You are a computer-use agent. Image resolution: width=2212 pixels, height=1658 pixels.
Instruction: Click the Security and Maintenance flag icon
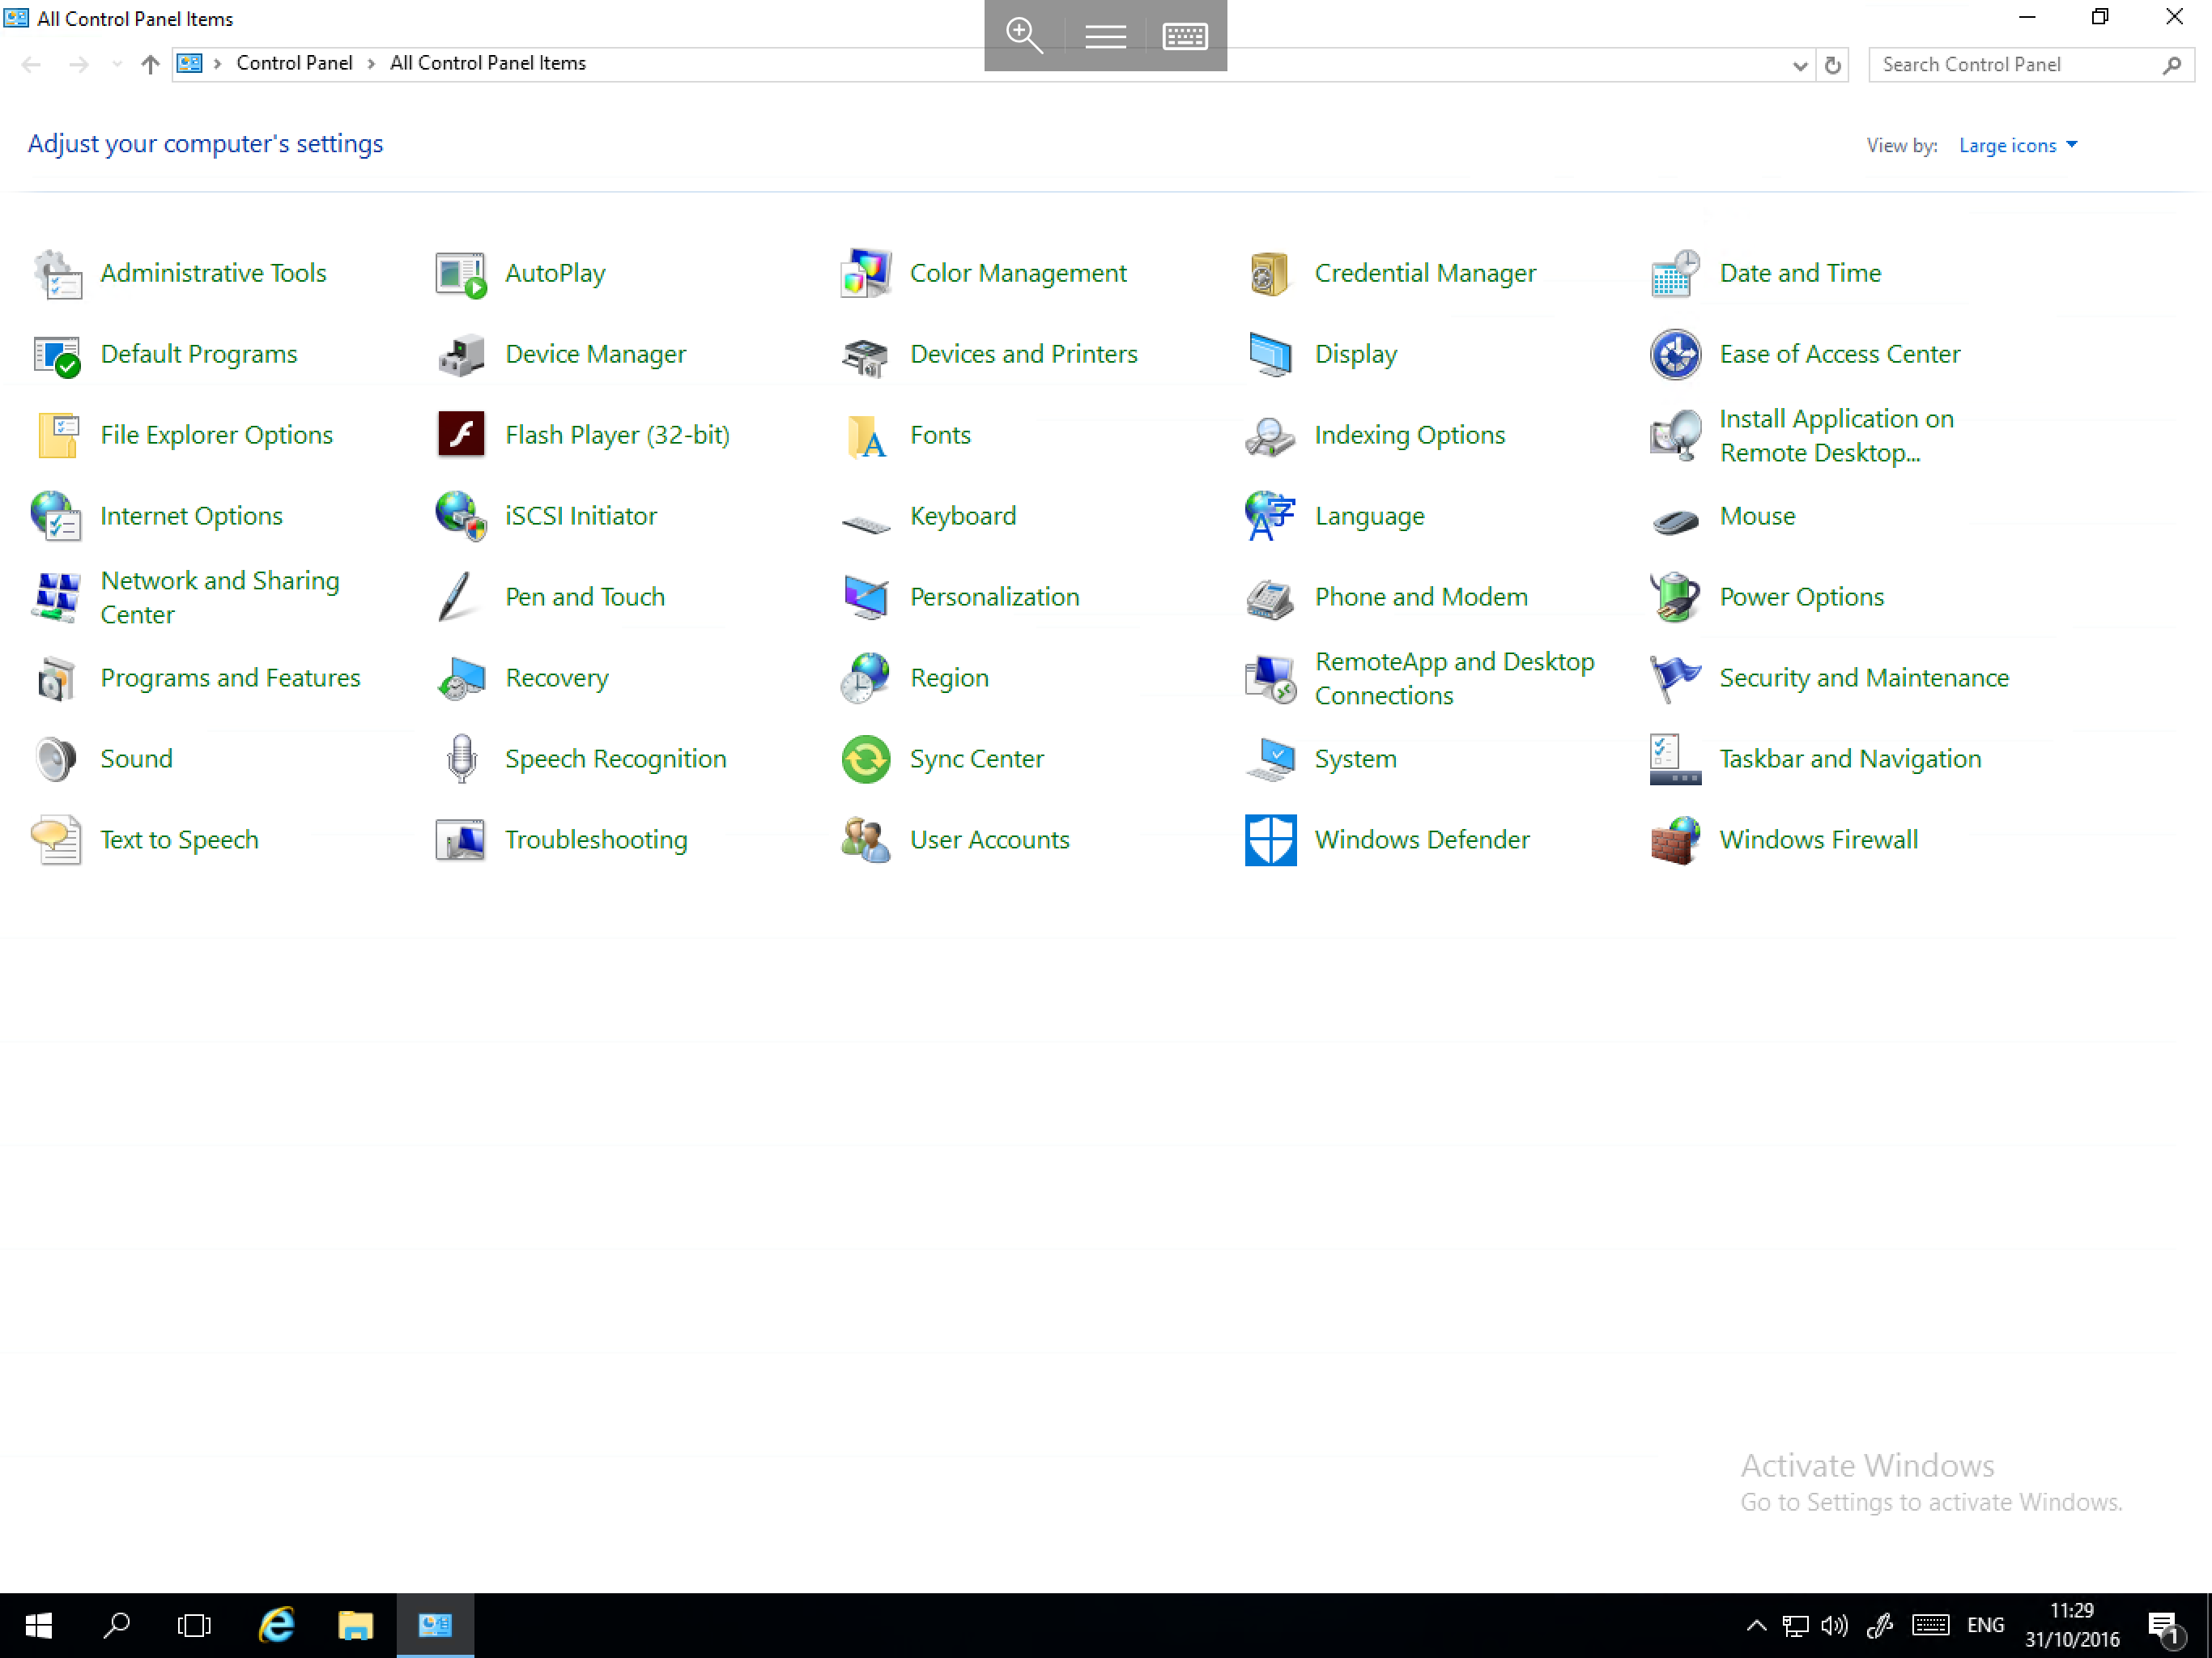[x=1675, y=679]
